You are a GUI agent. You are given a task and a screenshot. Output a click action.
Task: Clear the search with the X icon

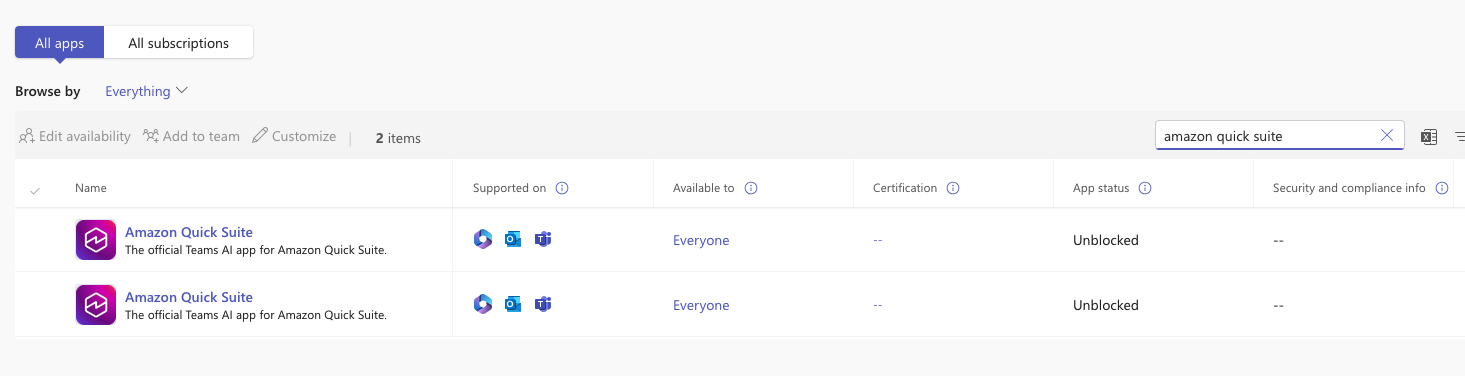pos(1387,136)
